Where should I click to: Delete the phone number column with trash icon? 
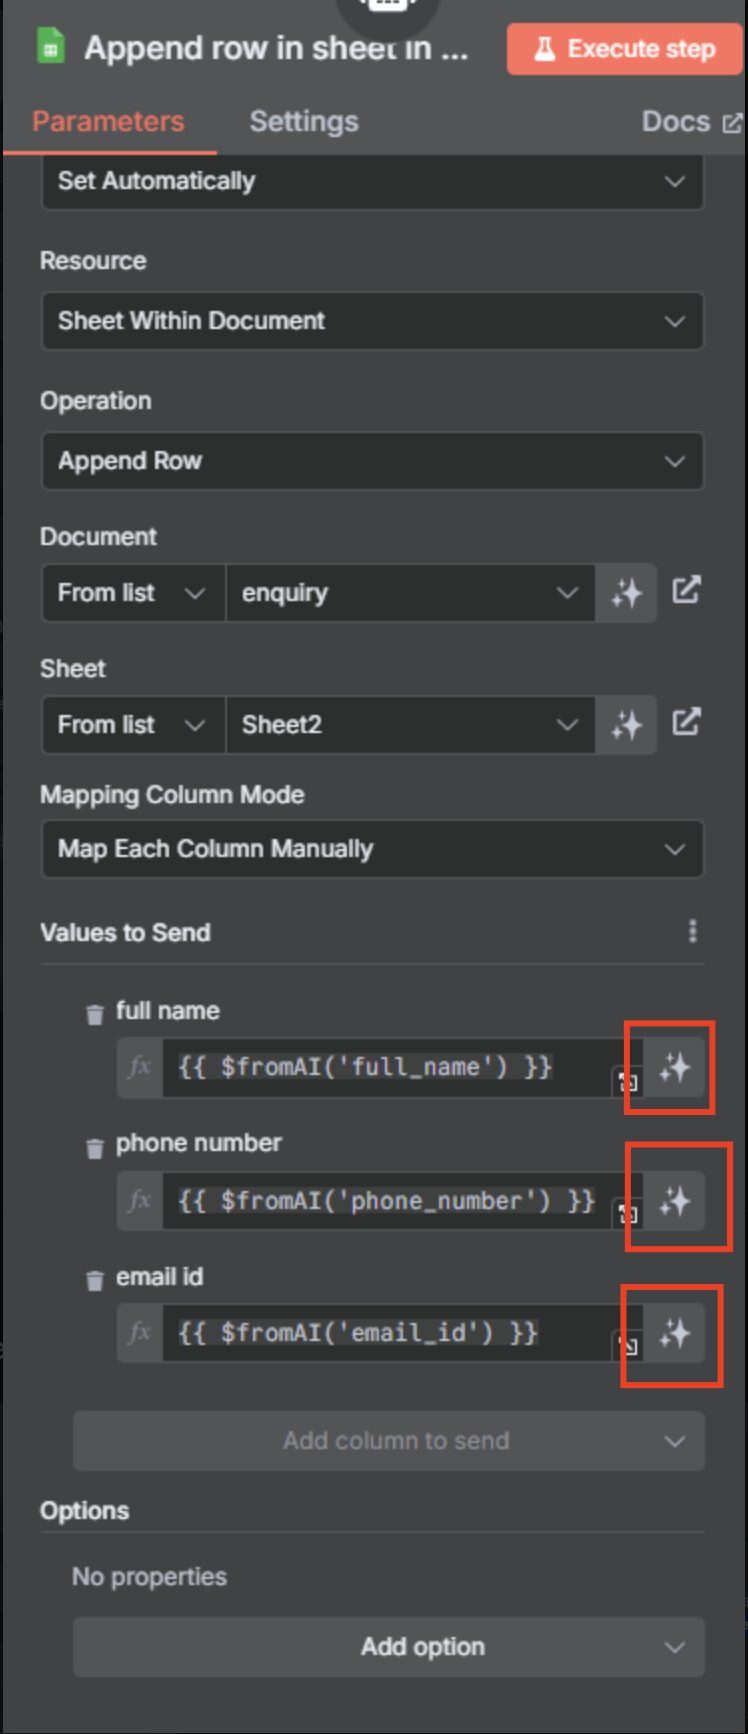[x=95, y=1147]
